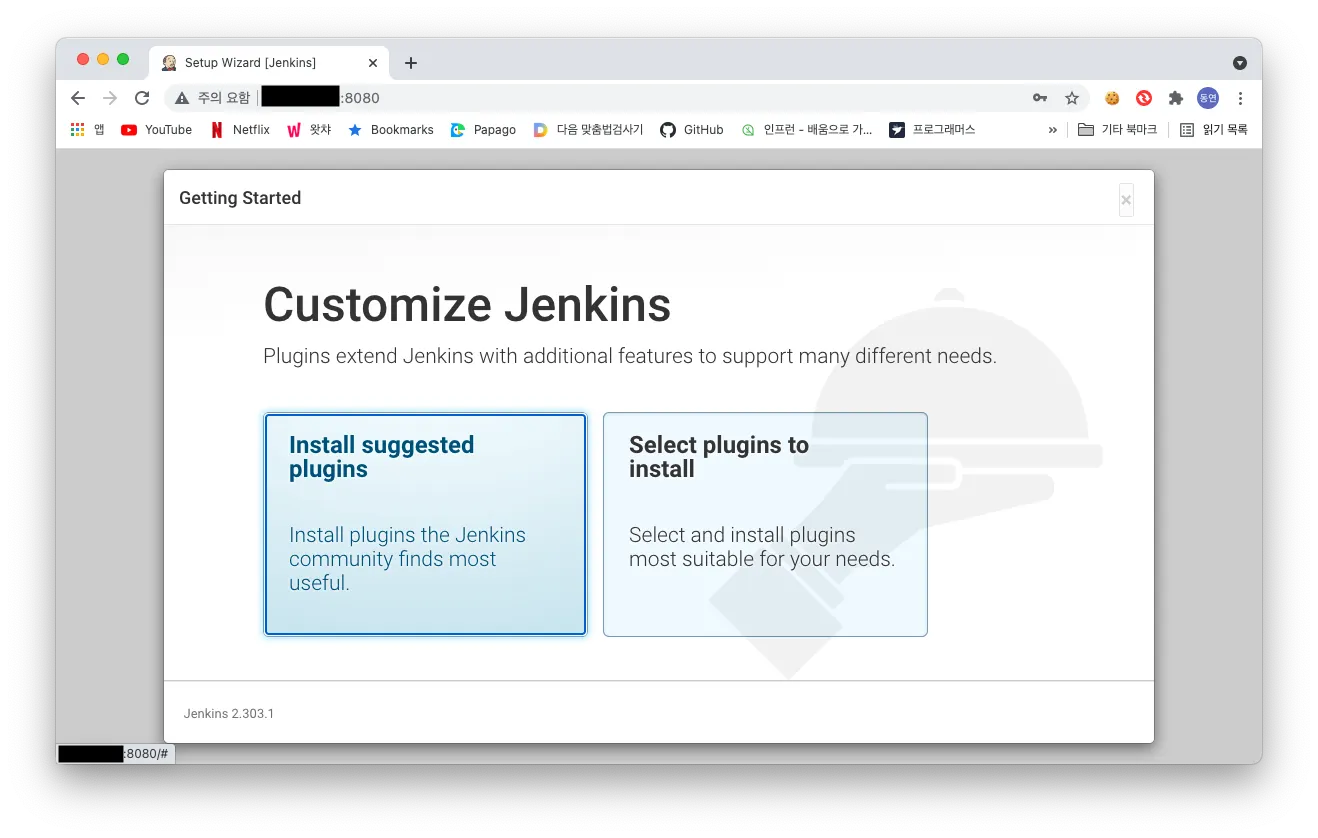Open the 인프런 bookmark
1318x838 pixels.
[807, 130]
